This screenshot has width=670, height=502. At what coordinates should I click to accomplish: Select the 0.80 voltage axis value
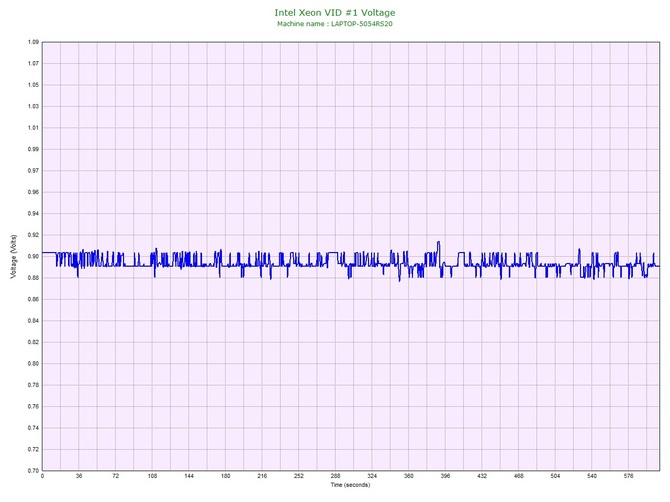coord(33,364)
